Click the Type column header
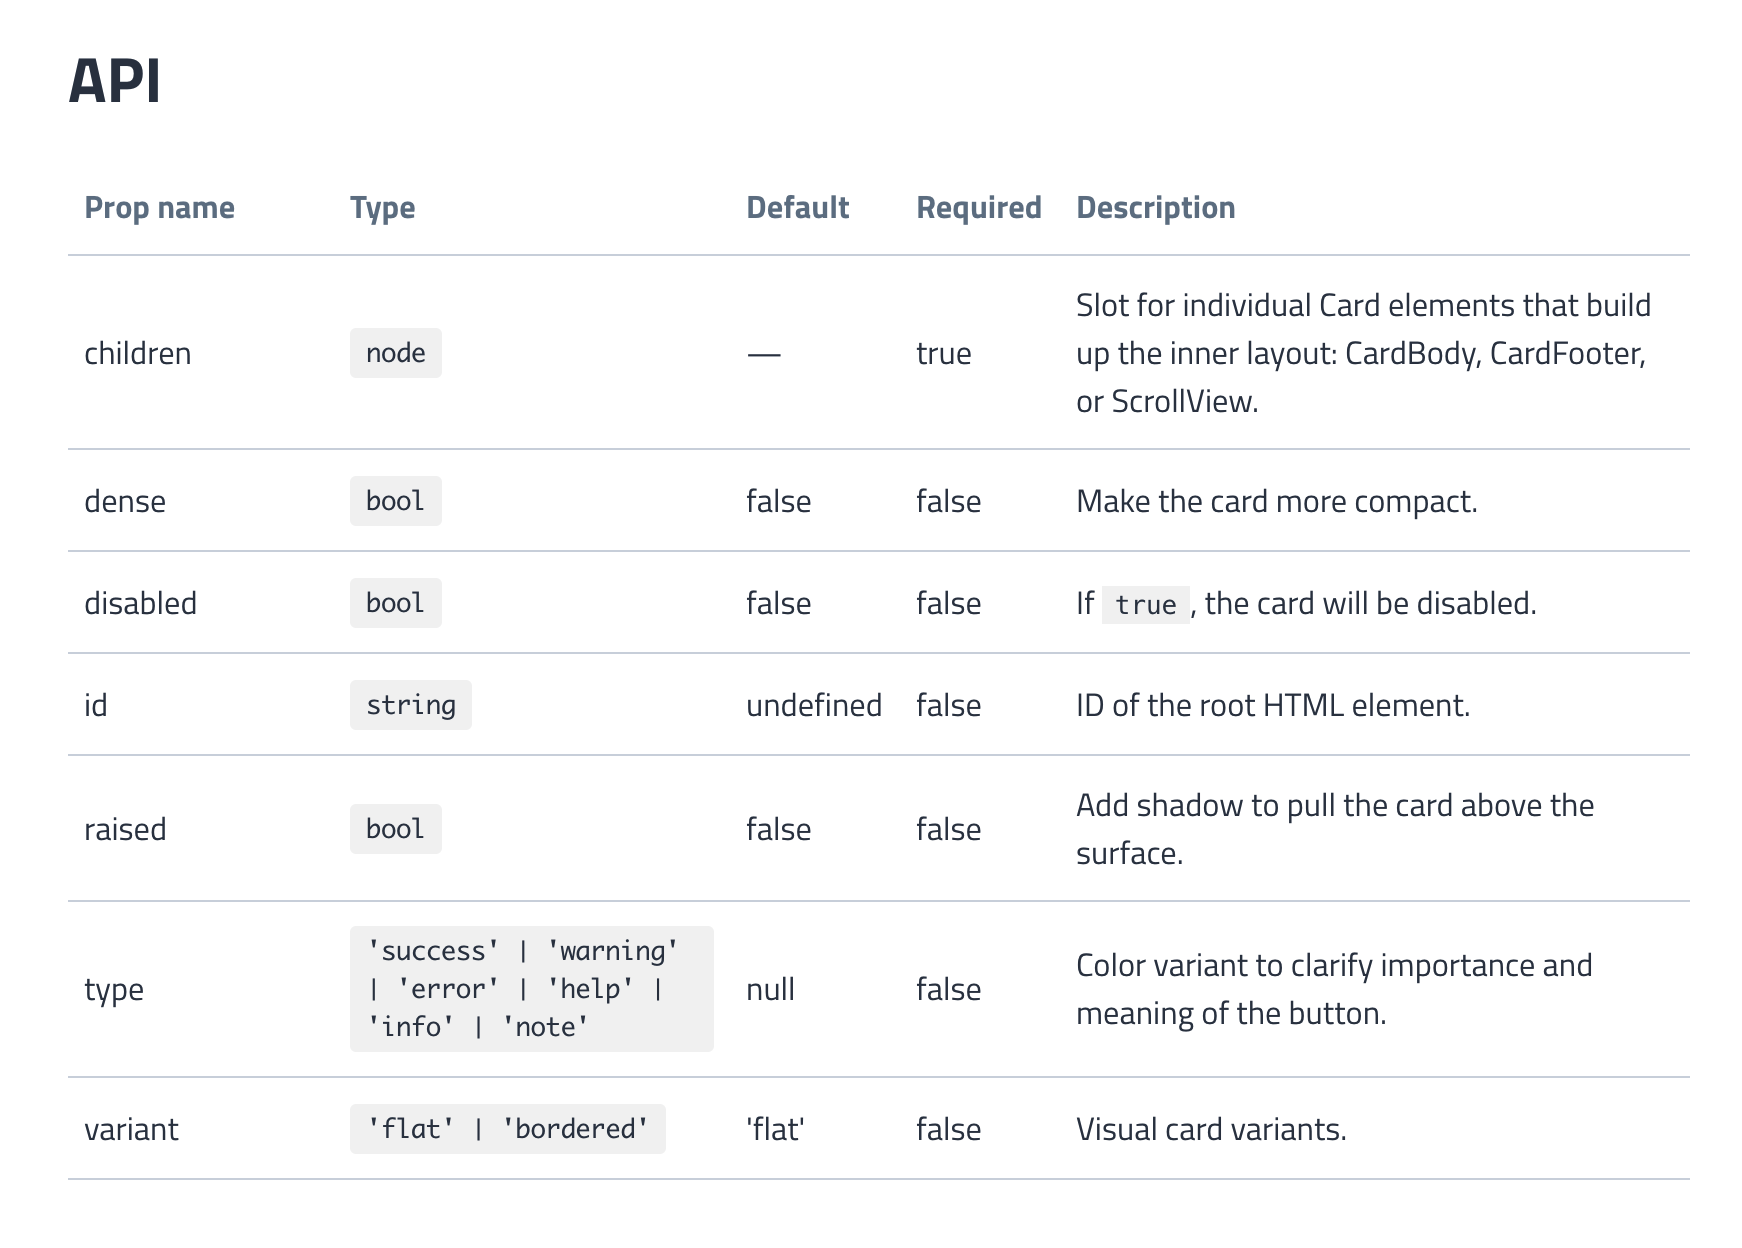The height and width of the screenshot is (1248, 1742). click(382, 208)
